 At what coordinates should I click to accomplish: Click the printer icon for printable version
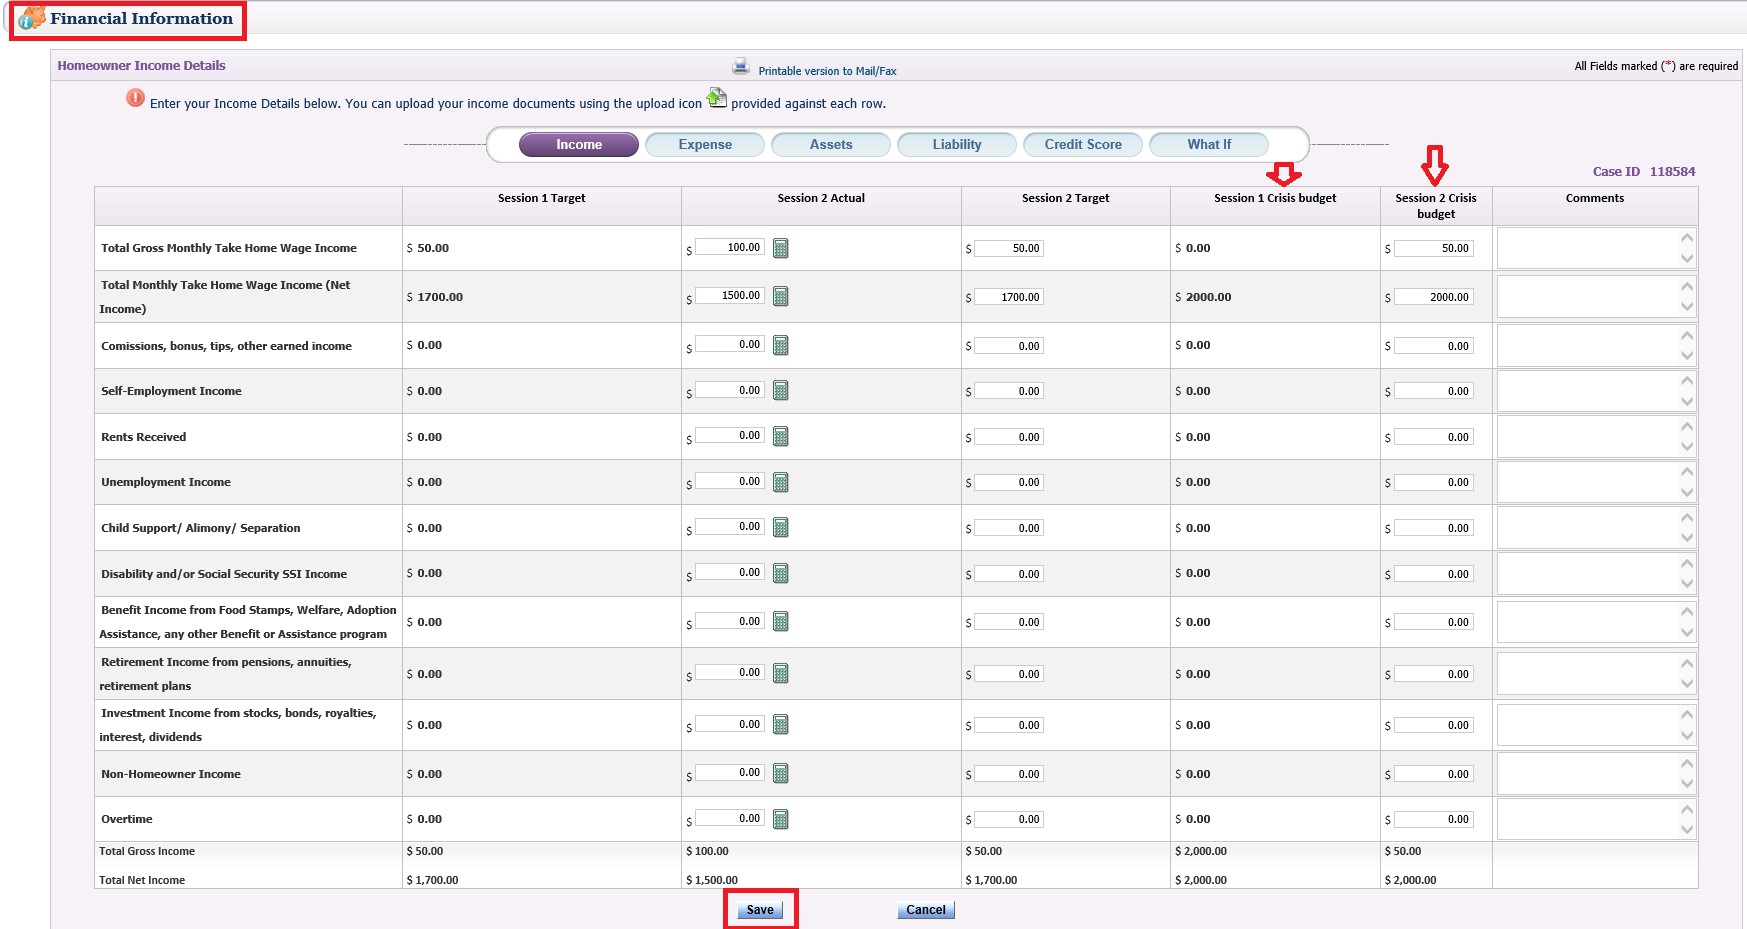(741, 66)
